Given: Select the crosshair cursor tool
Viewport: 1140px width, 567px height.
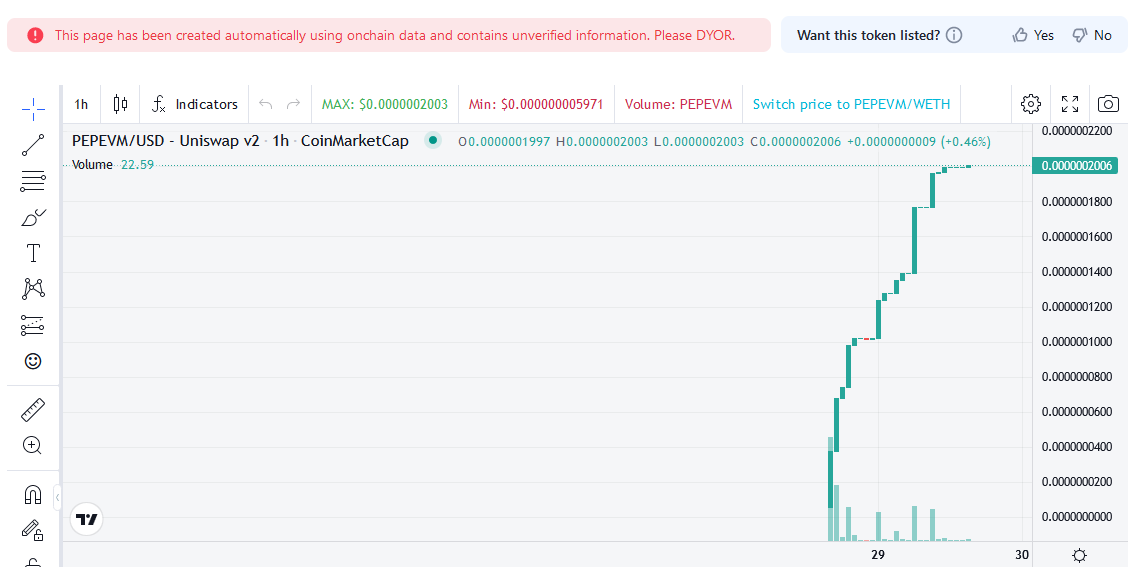Looking at the screenshot, I should (33, 109).
